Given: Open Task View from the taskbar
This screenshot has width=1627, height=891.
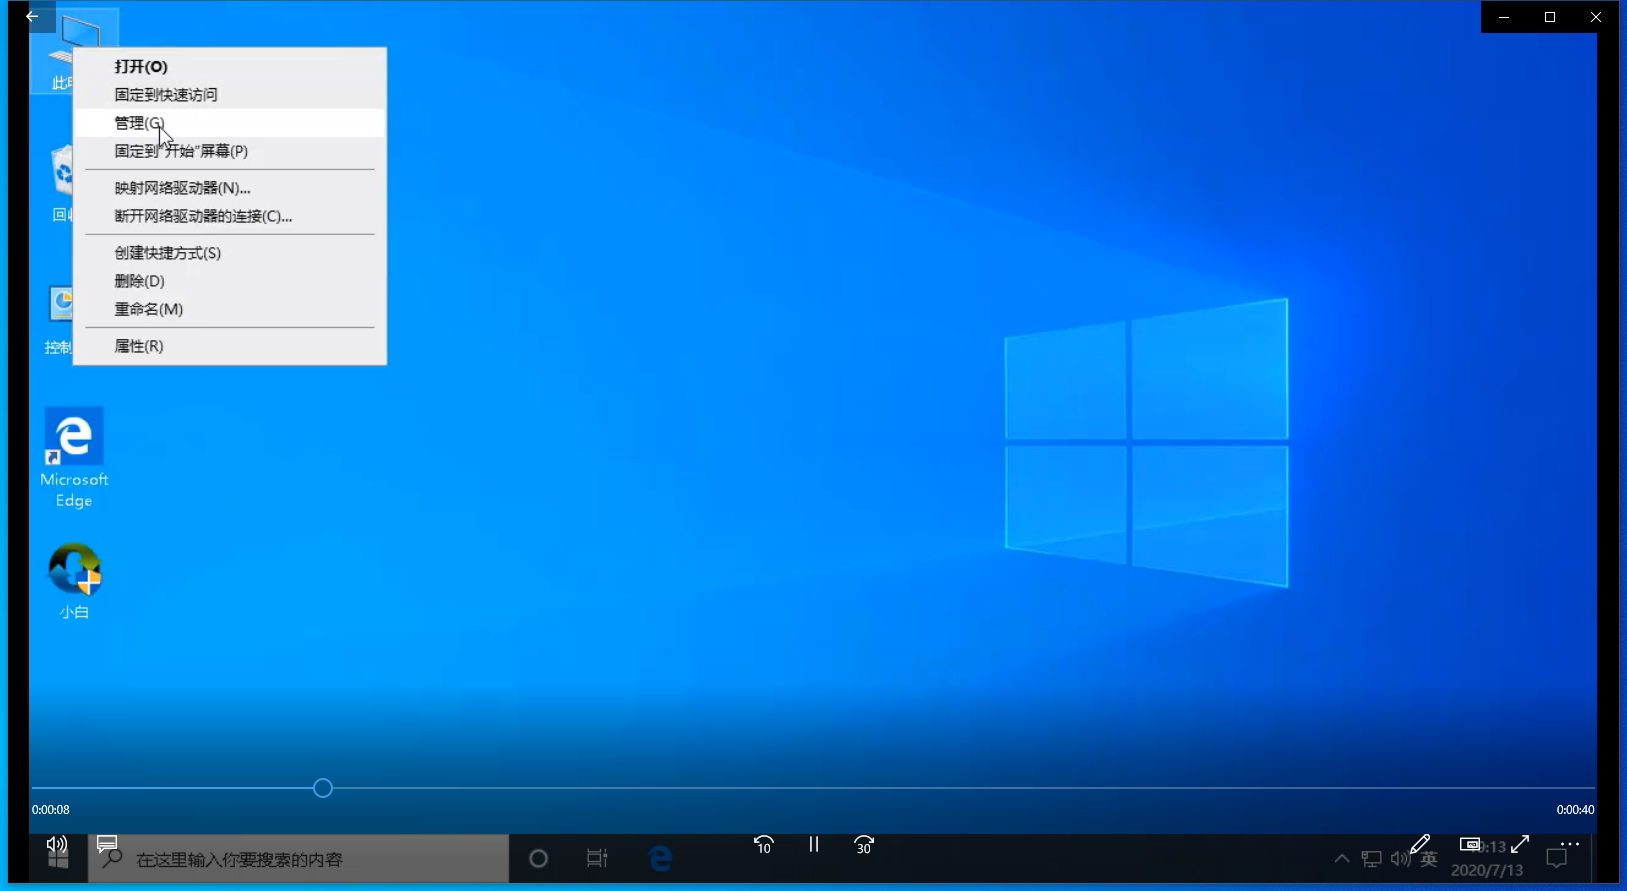Looking at the screenshot, I should click(597, 858).
